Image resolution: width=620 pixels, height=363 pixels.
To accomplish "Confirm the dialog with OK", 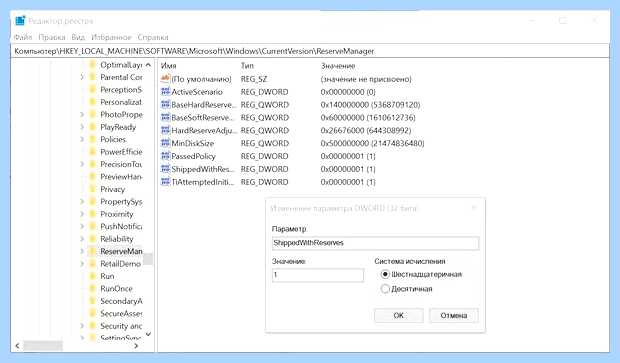I will 399,316.
